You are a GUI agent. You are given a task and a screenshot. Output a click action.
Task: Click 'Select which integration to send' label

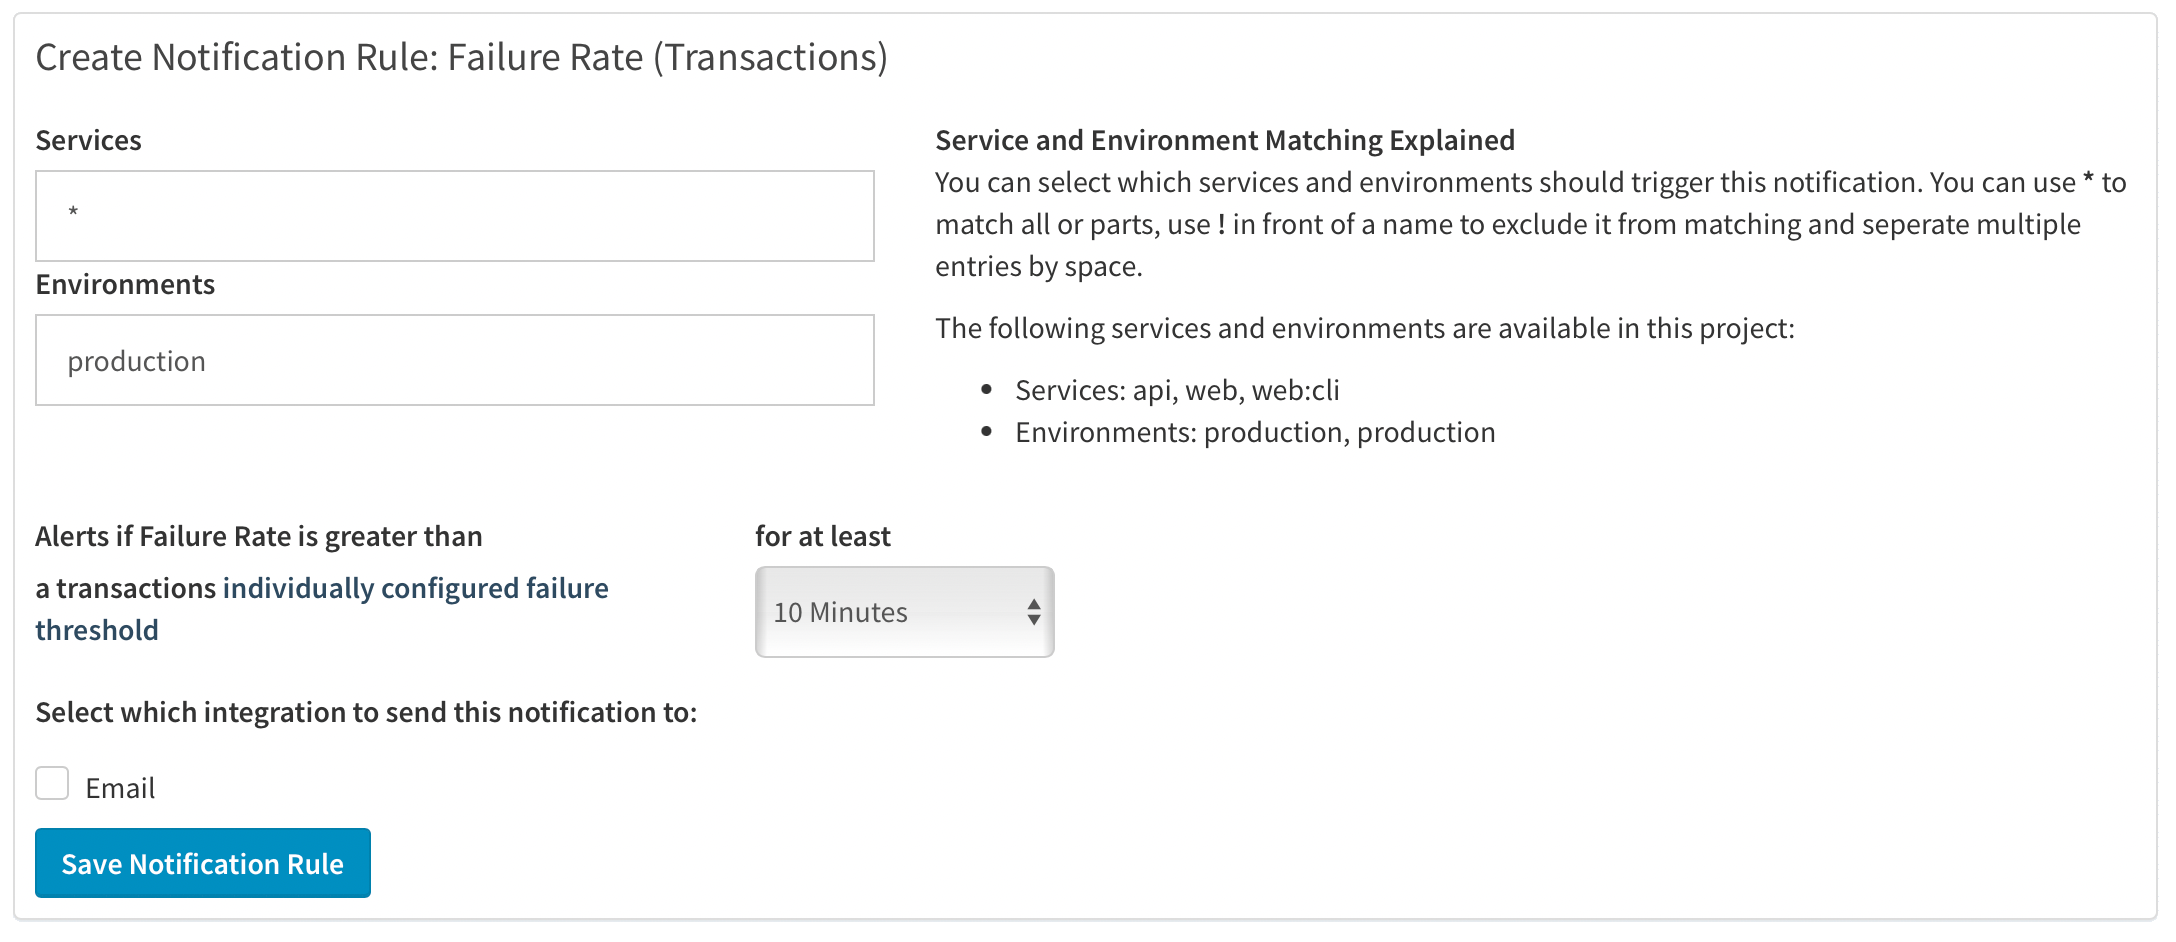point(366,712)
